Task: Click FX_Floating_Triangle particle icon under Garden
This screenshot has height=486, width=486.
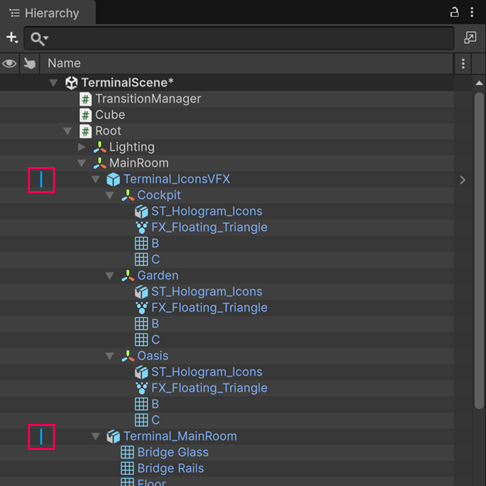Action: click(142, 308)
